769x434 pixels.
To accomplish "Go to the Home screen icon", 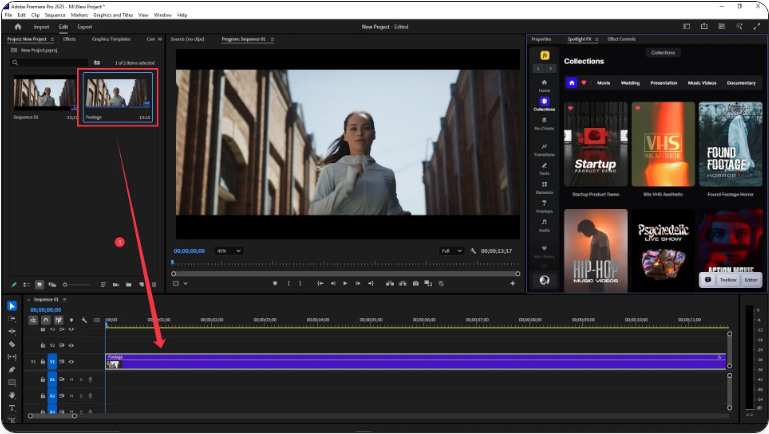I will click(18, 27).
